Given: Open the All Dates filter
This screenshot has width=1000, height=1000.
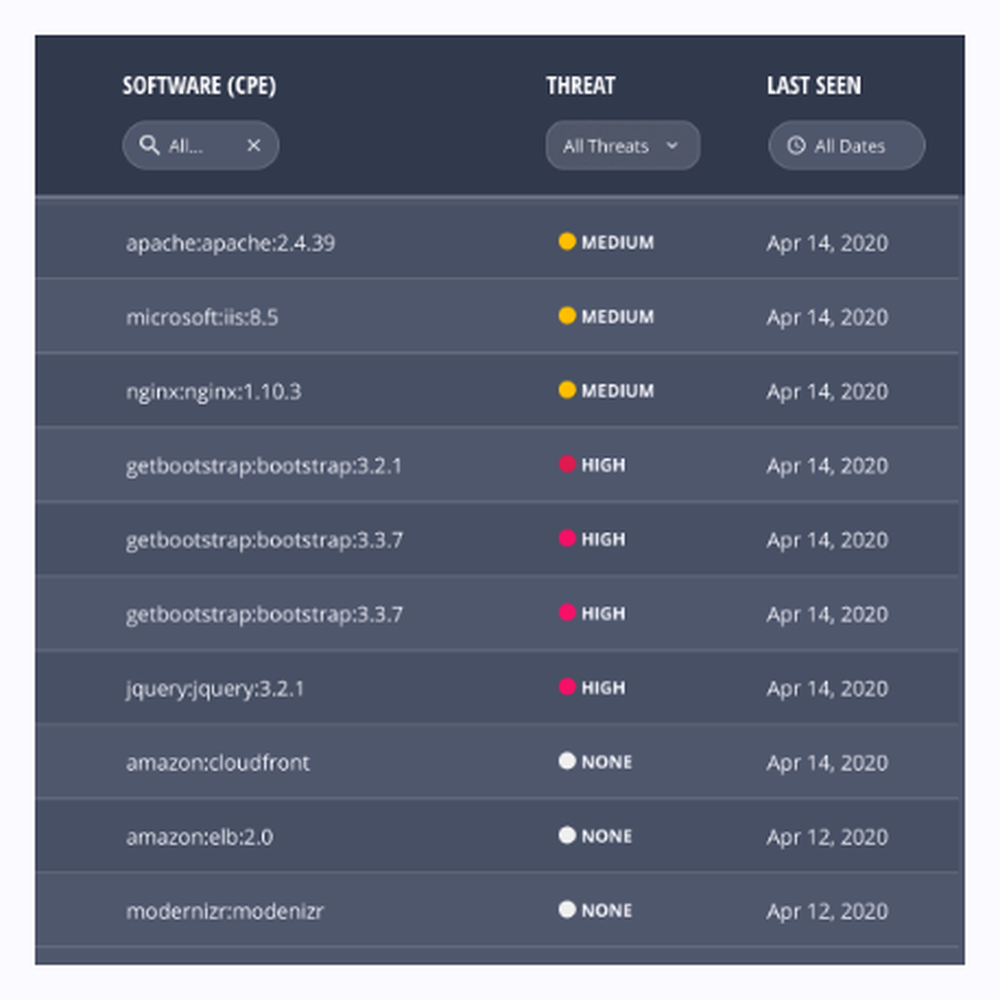Looking at the screenshot, I should click(x=848, y=146).
